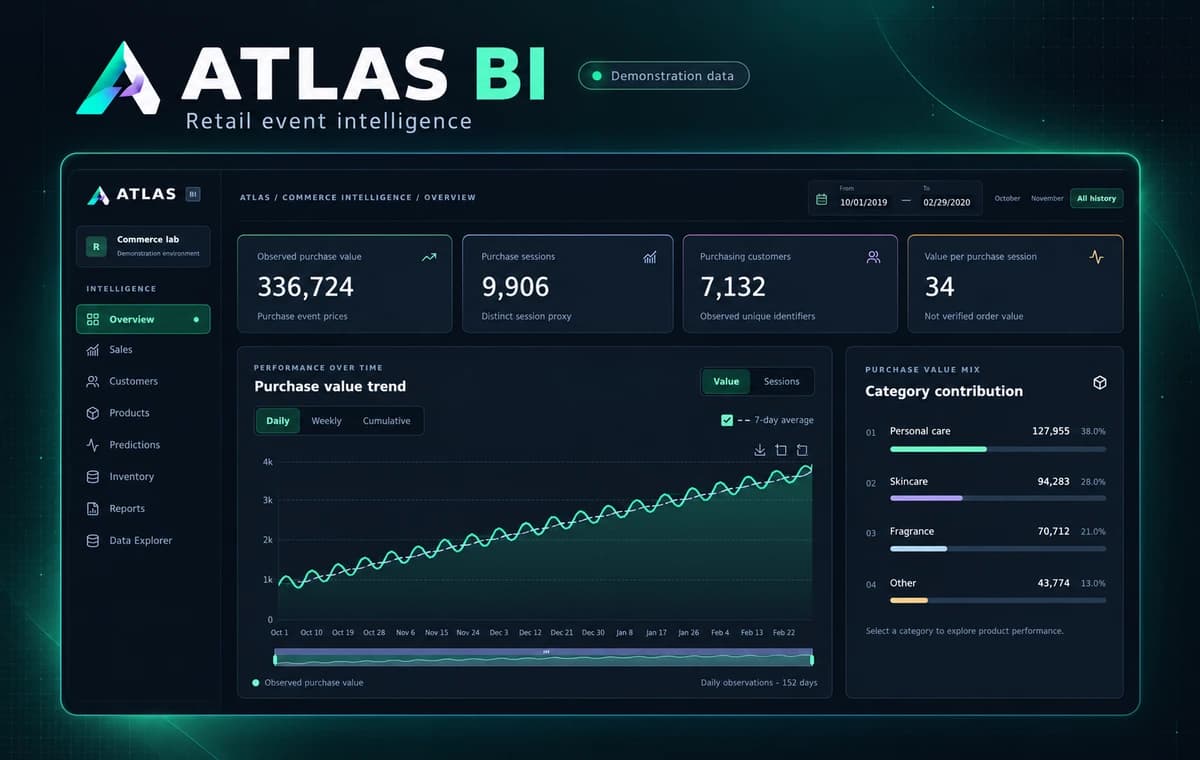Click trend arrow icon on Observed purchase value

click(429, 257)
